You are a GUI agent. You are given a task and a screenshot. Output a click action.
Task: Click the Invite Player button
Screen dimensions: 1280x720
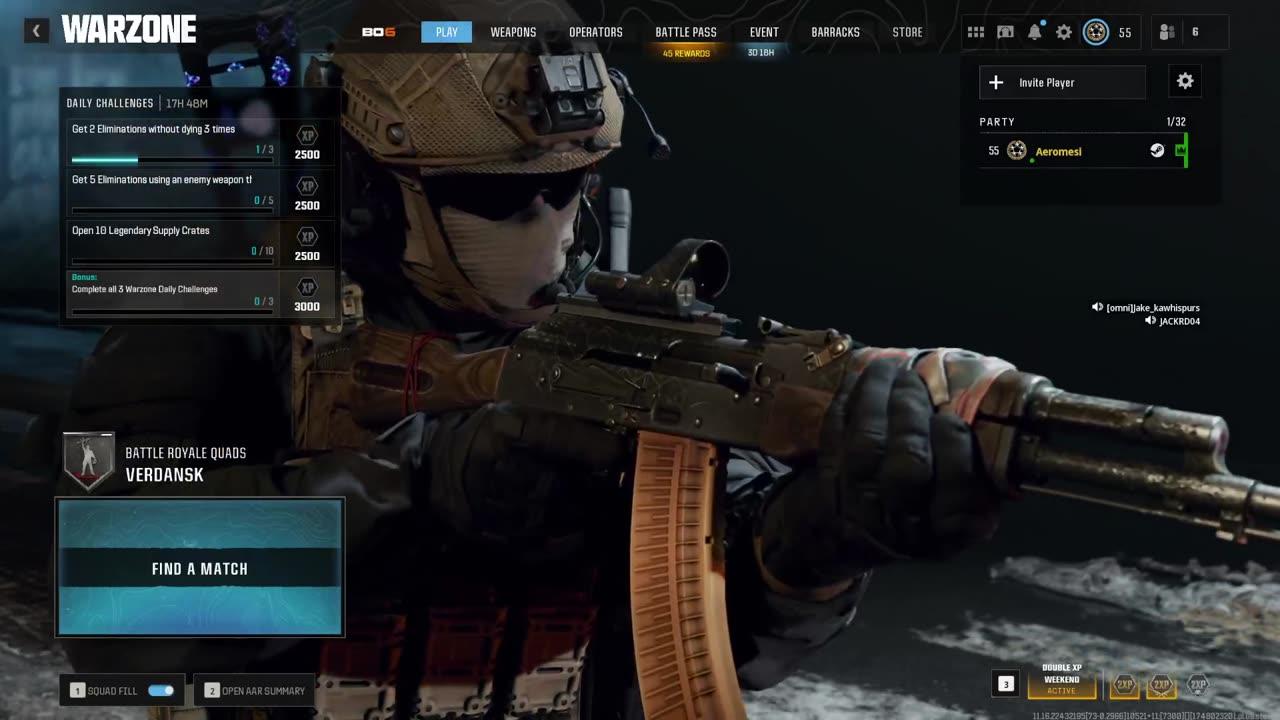pos(1063,82)
